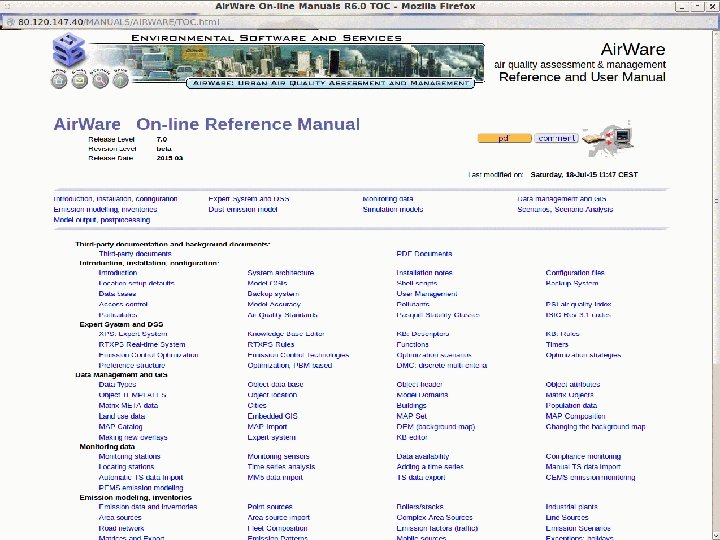Open Timers link
Image resolution: width=720 pixels, height=540 pixels.
point(557,344)
